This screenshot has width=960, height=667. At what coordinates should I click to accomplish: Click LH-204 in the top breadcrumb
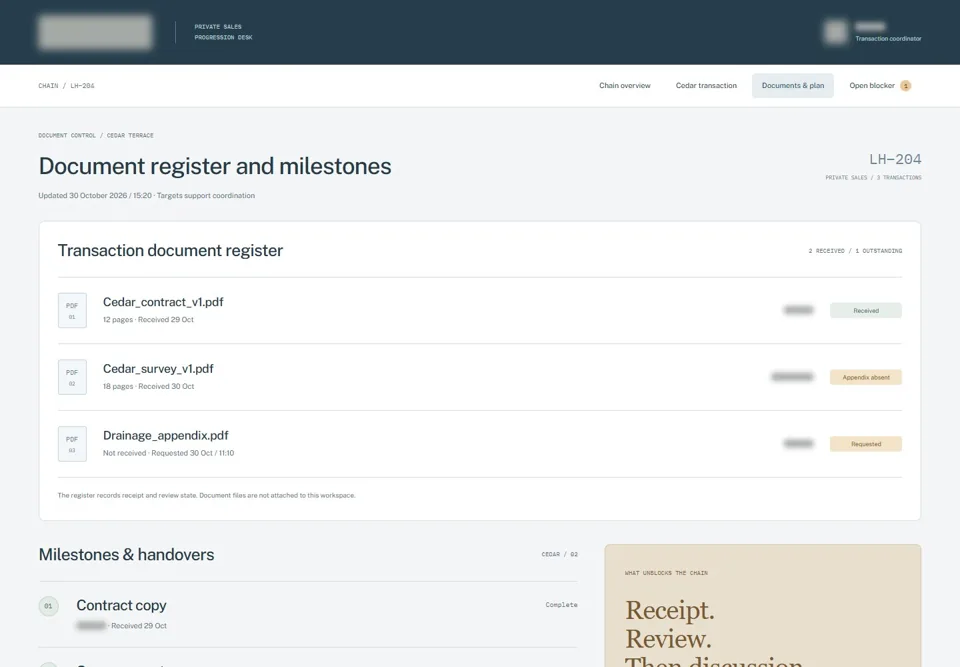pos(82,86)
